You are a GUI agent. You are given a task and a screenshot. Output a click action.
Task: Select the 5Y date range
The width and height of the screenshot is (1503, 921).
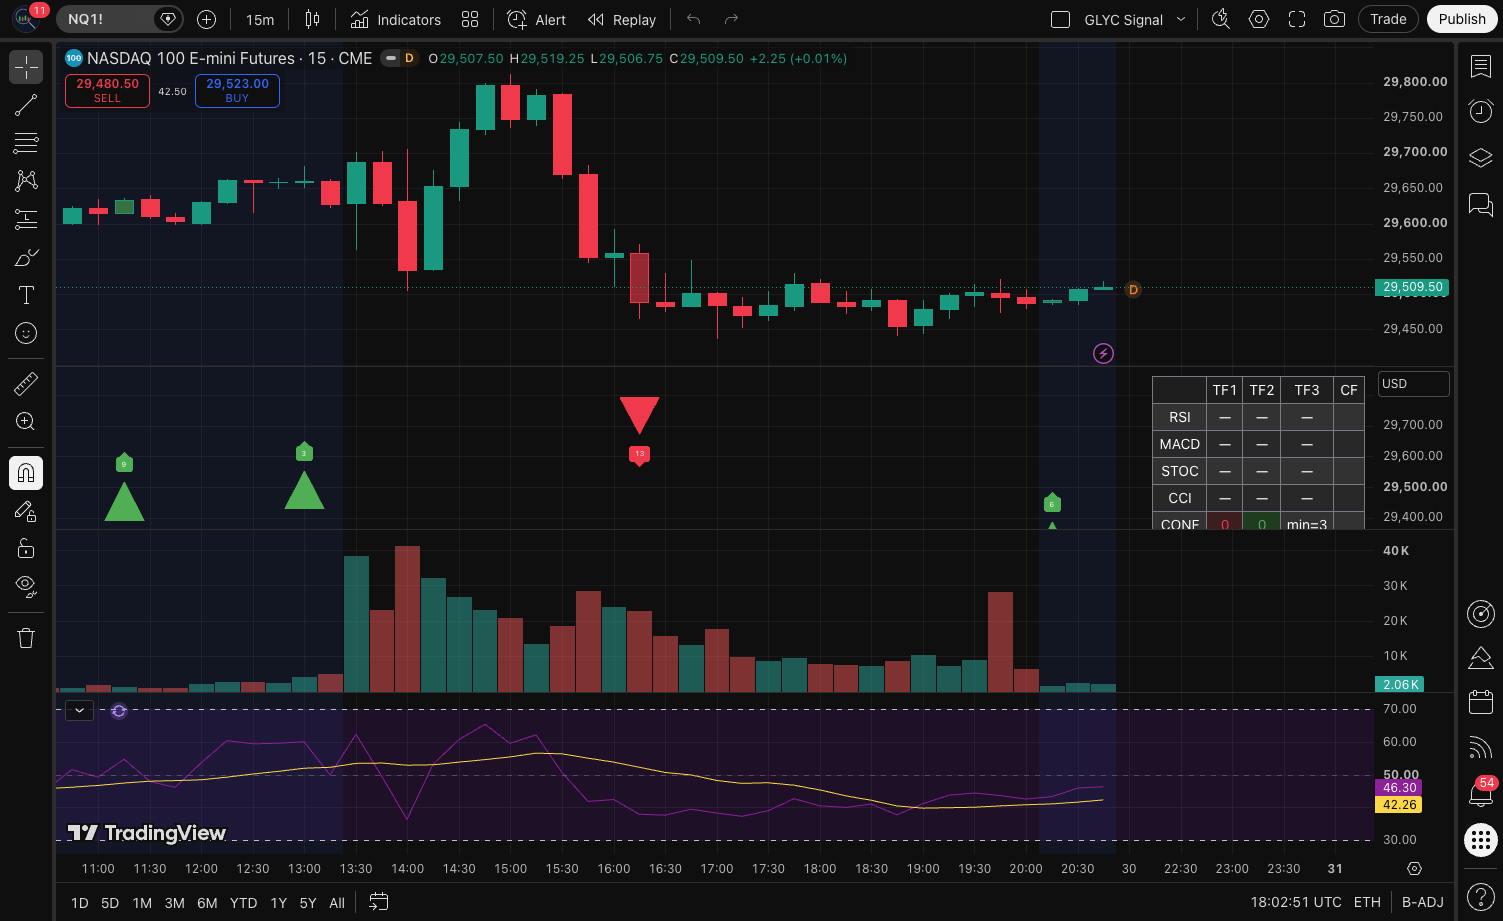pyautogui.click(x=308, y=903)
